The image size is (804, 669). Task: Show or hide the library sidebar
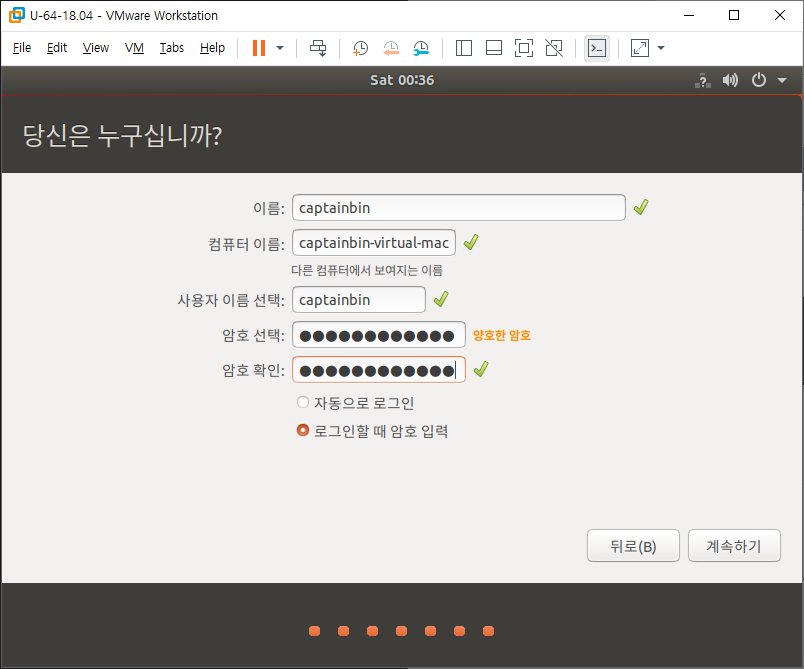coord(464,48)
